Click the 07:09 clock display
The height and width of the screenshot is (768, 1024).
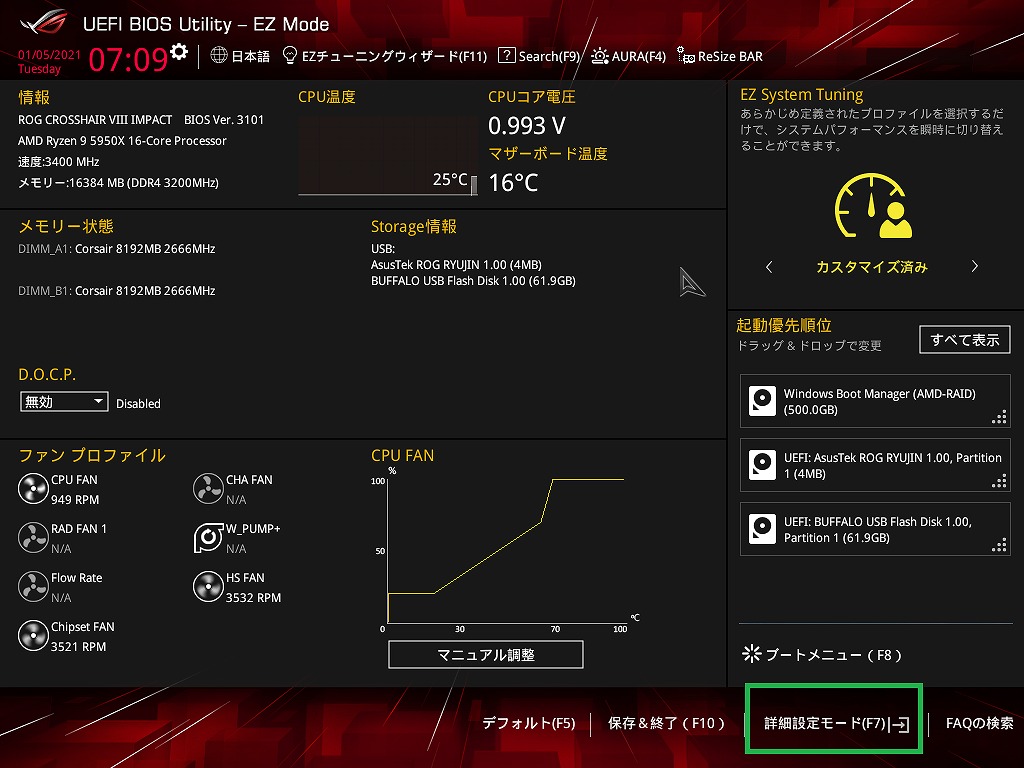(128, 59)
